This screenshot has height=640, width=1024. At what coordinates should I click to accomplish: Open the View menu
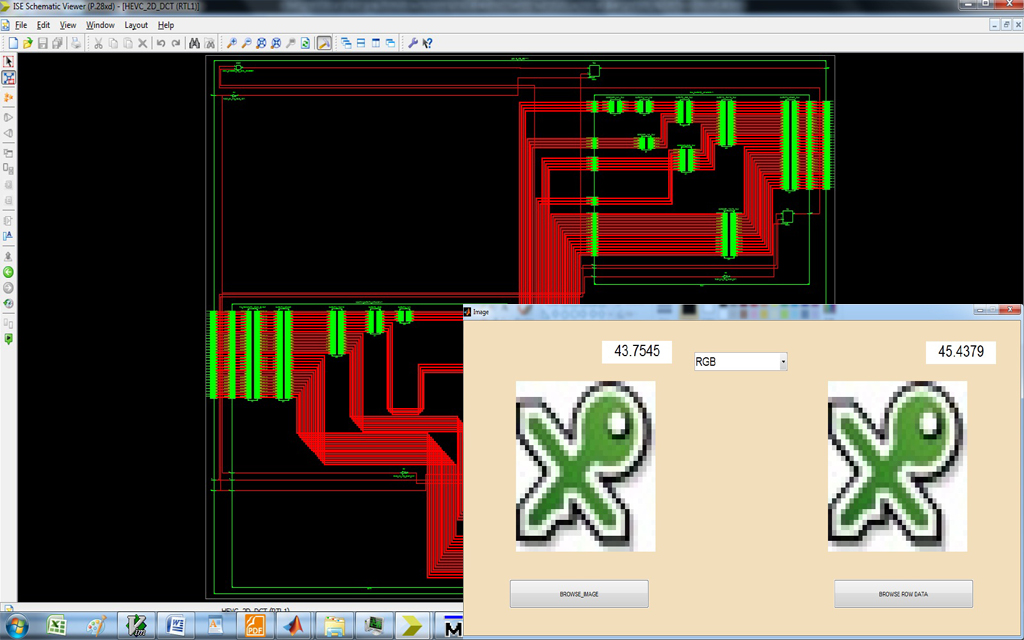(x=68, y=25)
